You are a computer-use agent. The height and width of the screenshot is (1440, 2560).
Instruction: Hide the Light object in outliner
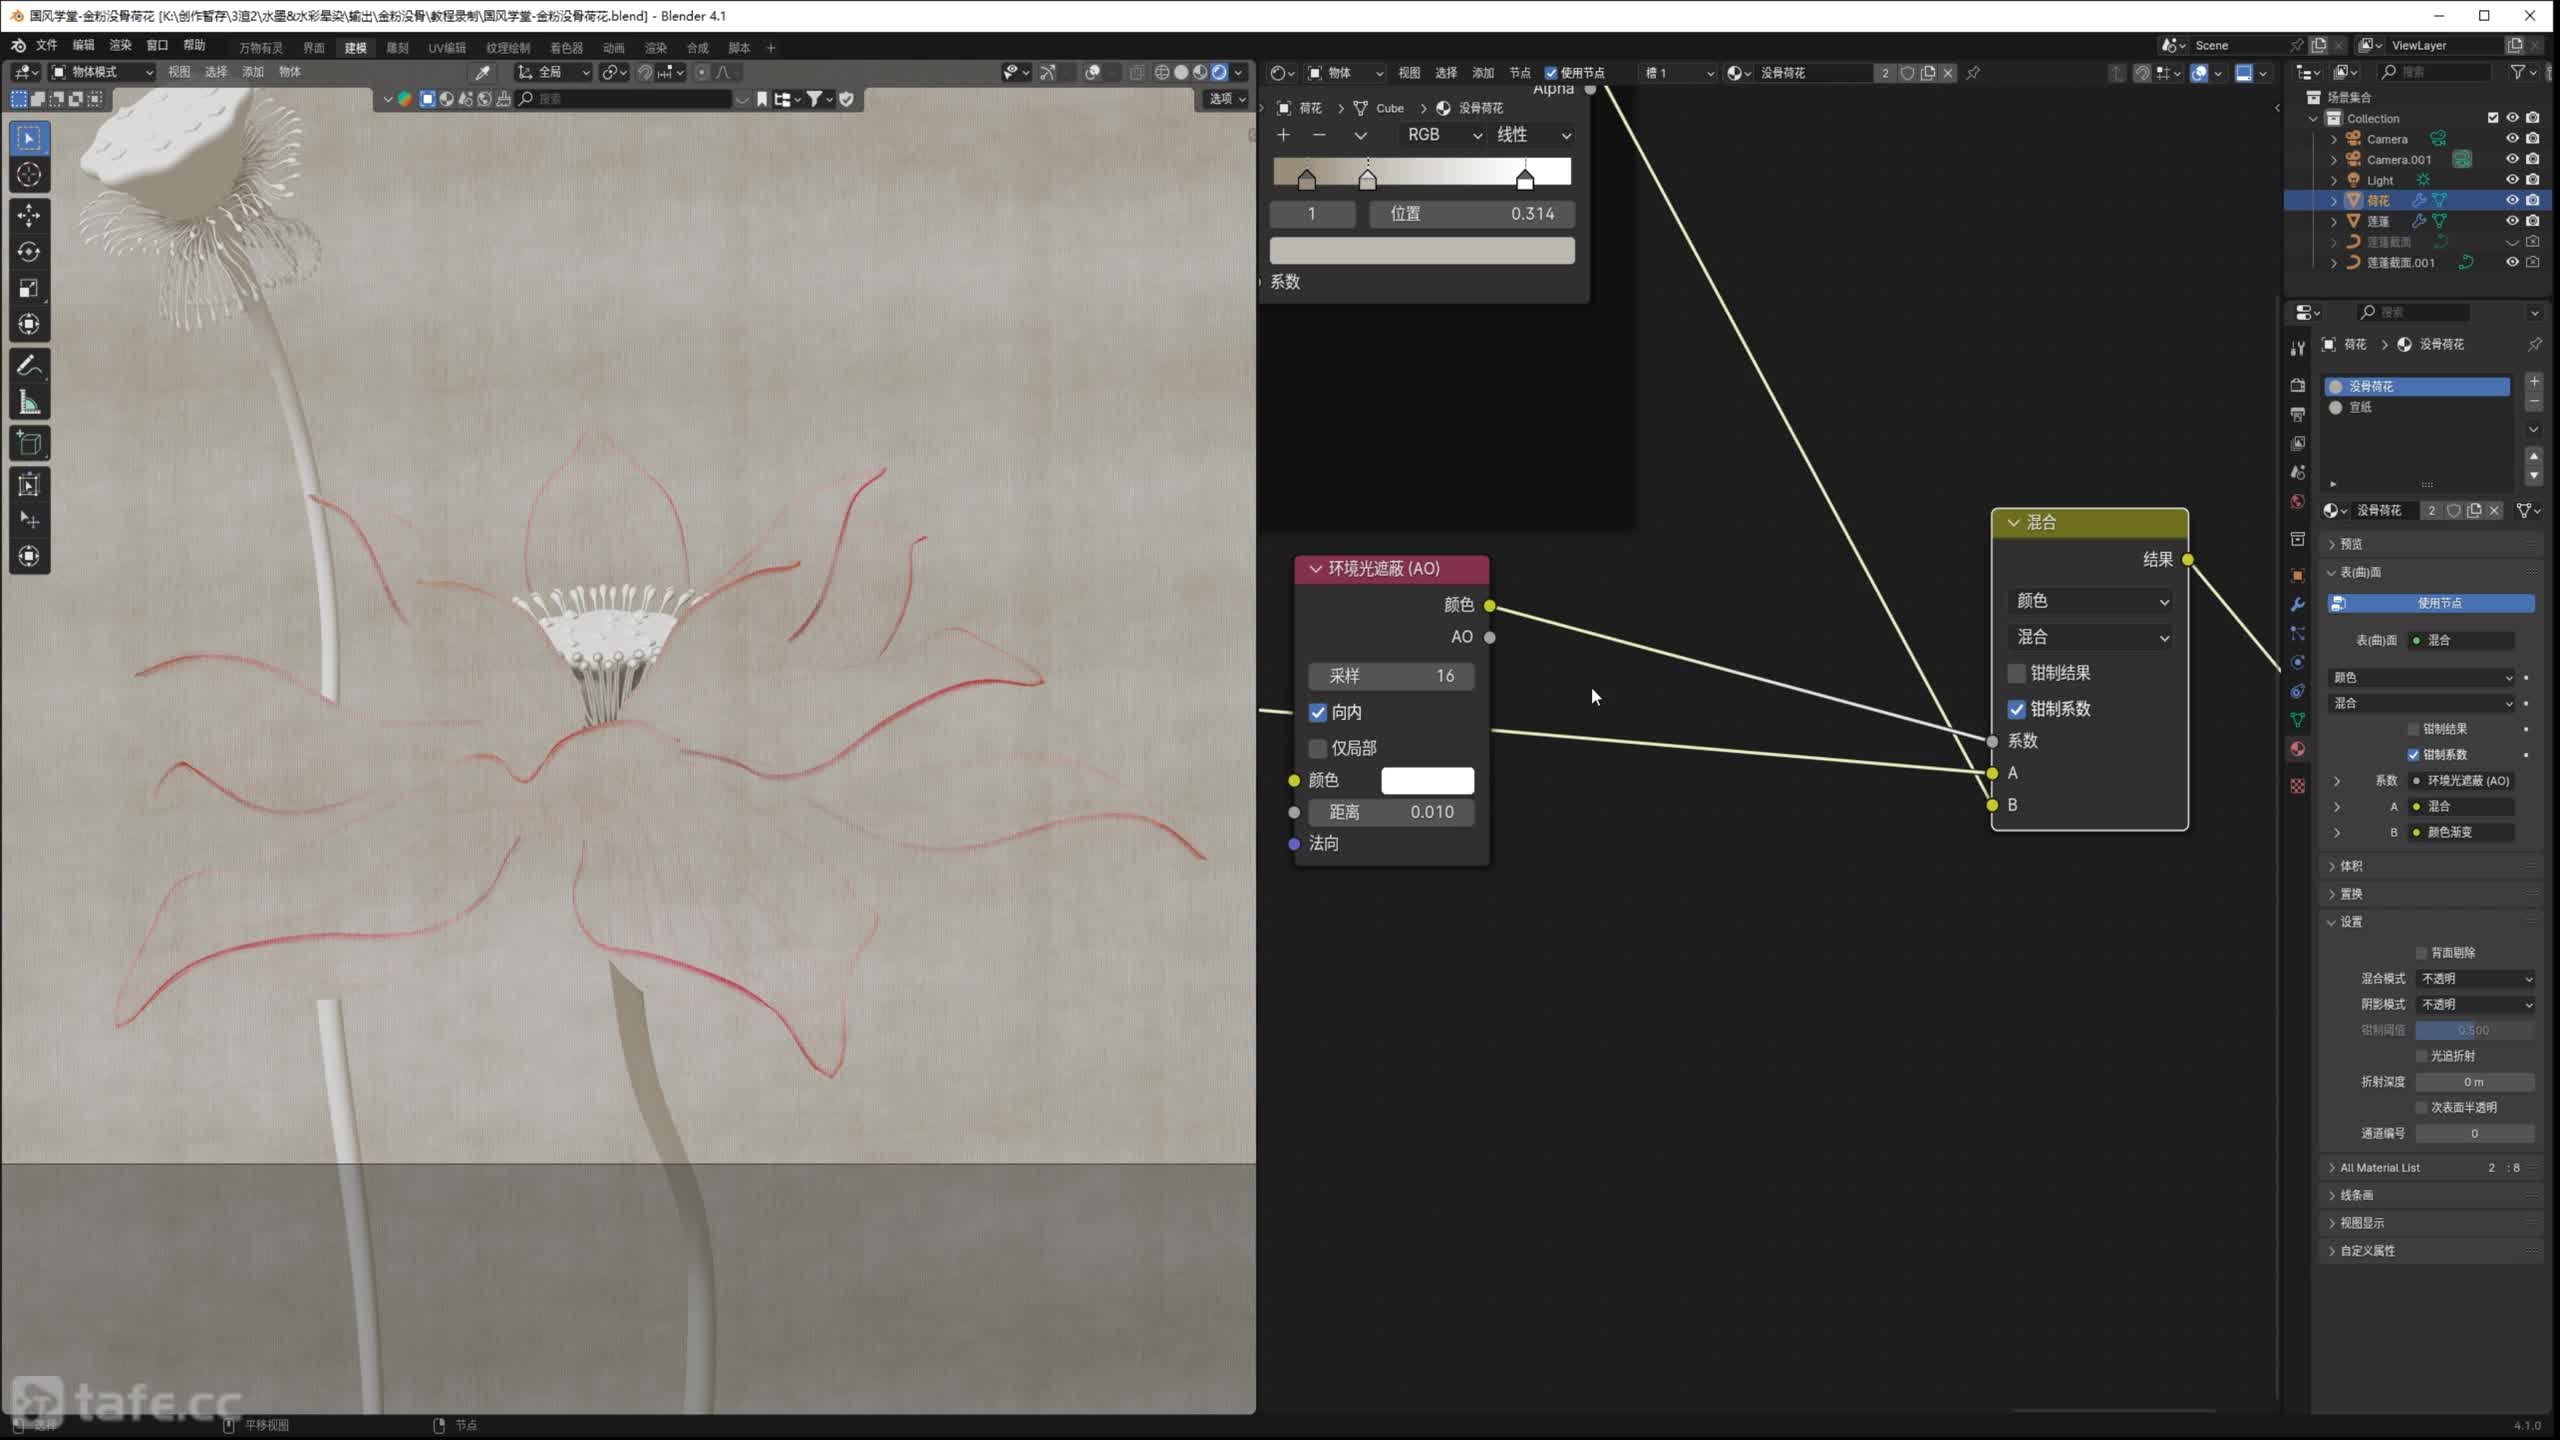(2511, 180)
